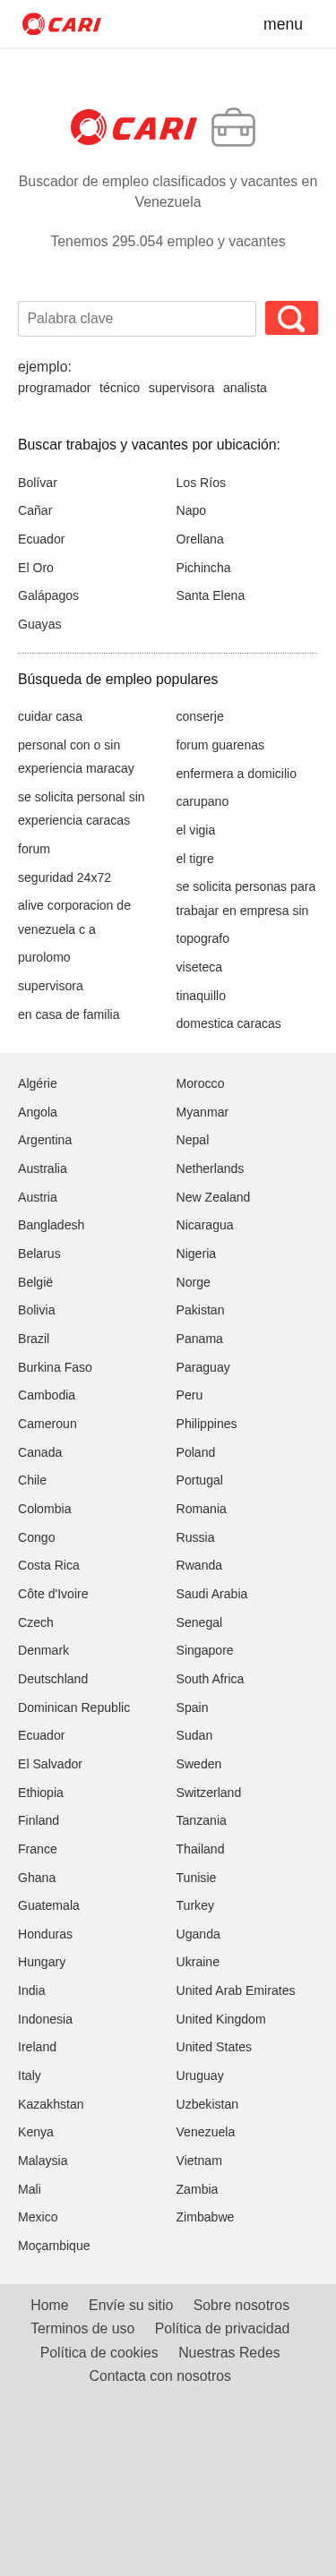This screenshot has width=336, height=2576.
Task: Open jobs located in Galápagos
Action: click(48, 595)
